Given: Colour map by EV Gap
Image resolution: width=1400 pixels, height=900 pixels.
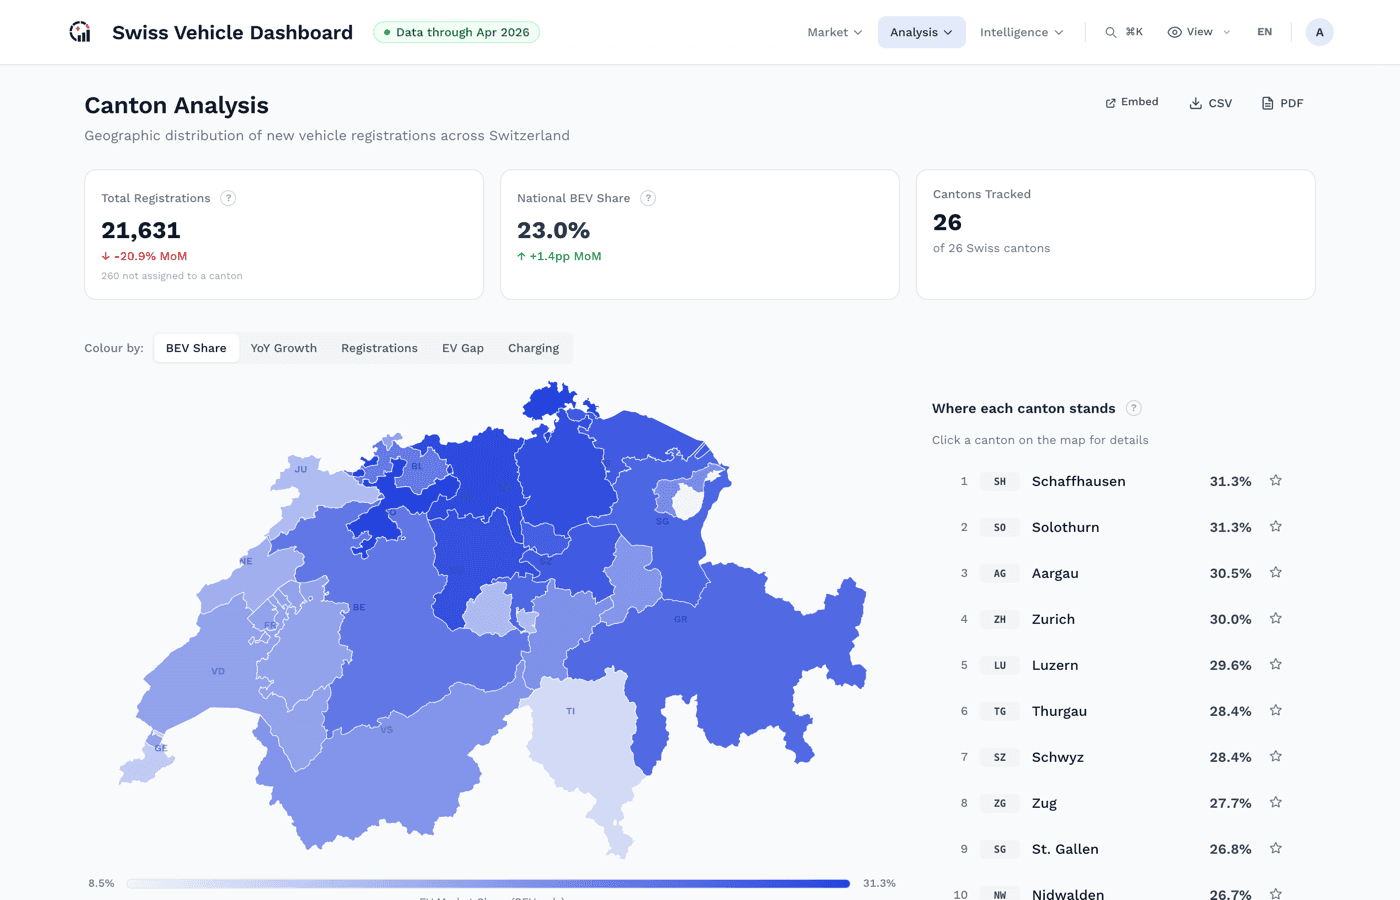Looking at the screenshot, I should pos(463,348).
